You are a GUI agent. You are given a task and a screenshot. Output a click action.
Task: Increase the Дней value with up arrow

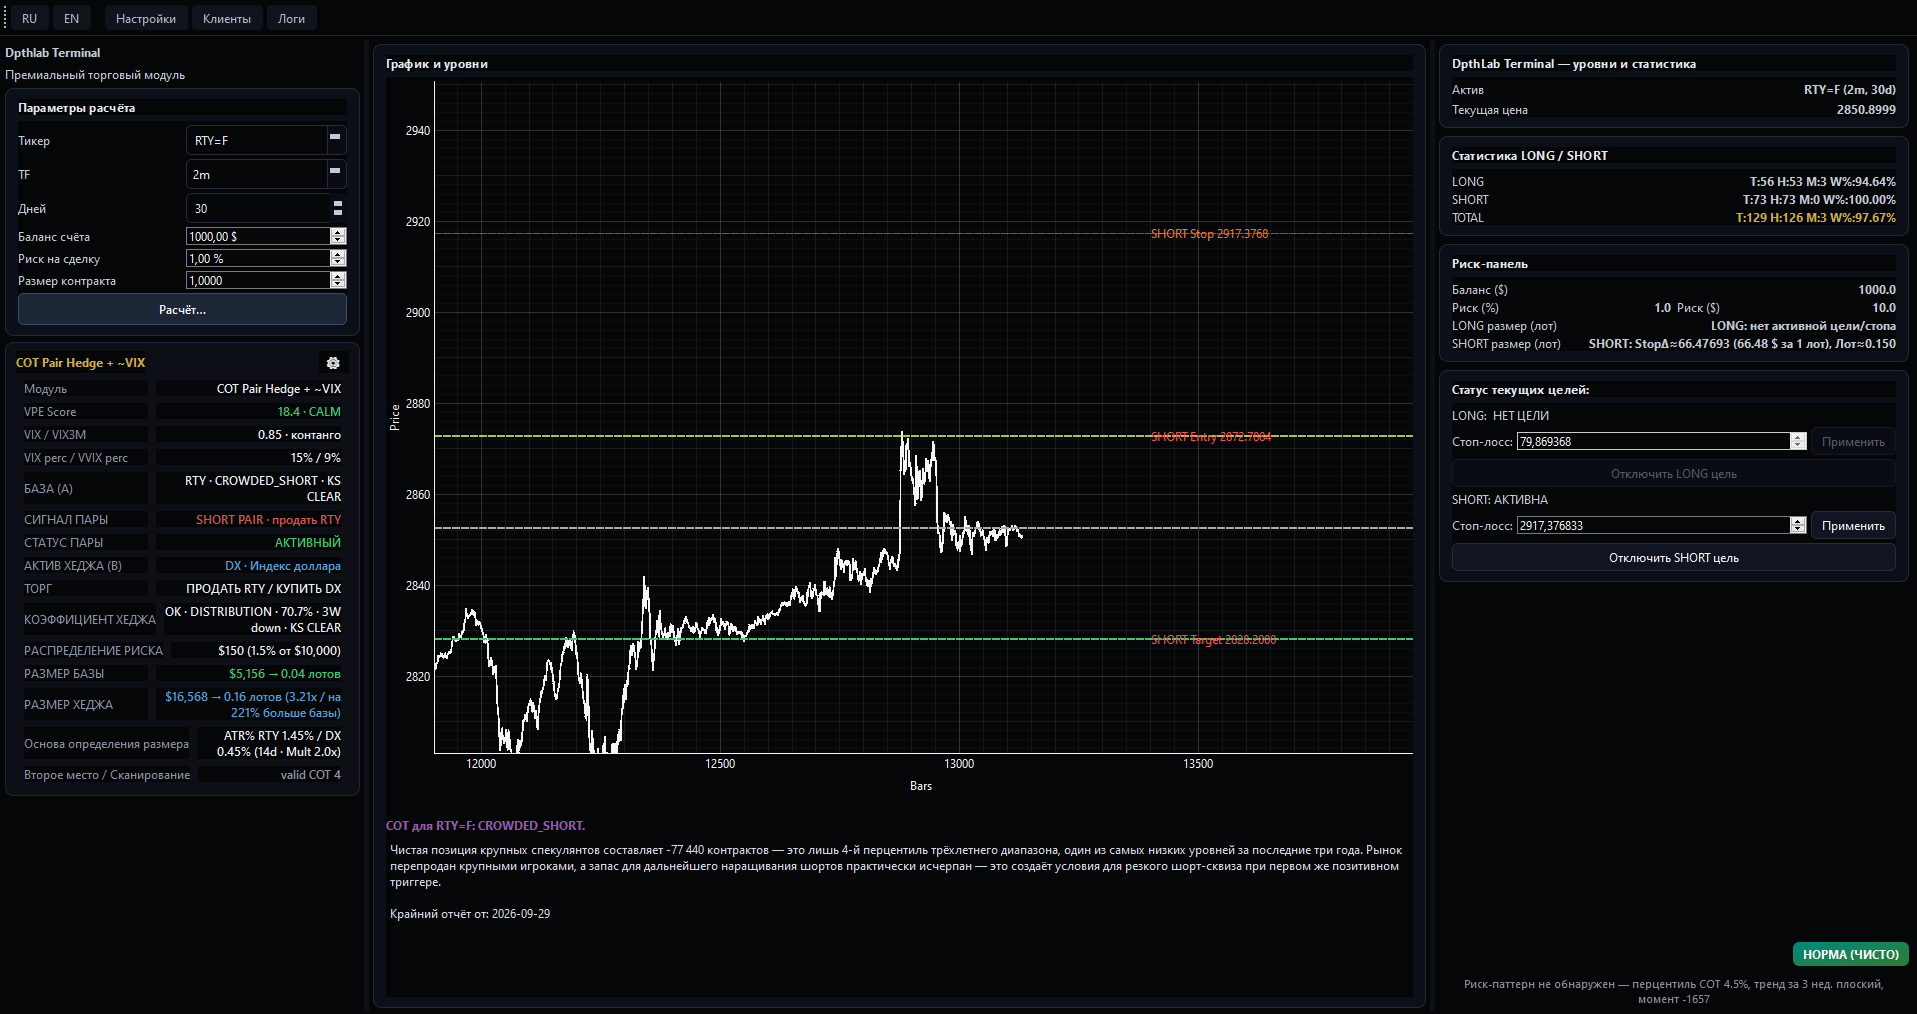[x=338, y=203]
